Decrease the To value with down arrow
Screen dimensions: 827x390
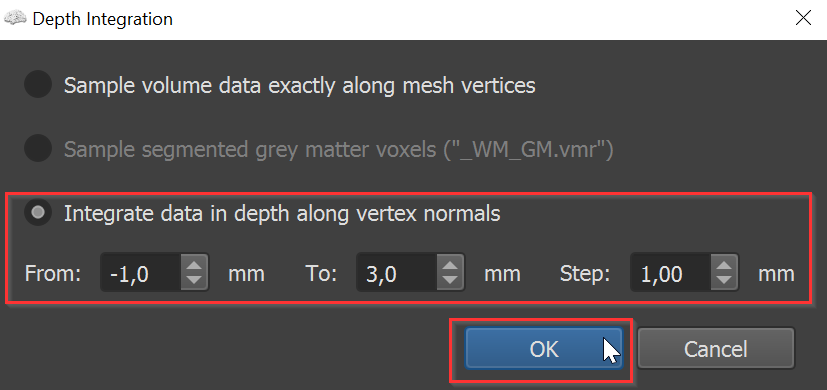(450, 281)
